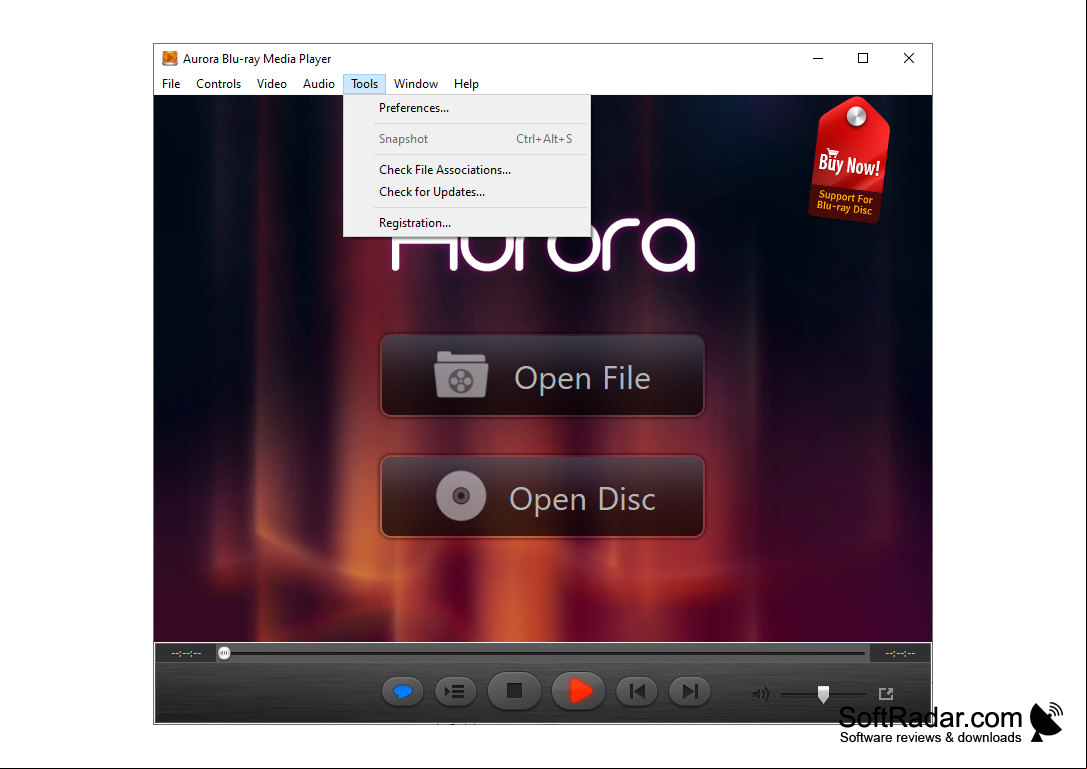
Task: Click the Open File button label
Action: click(582, 379)
